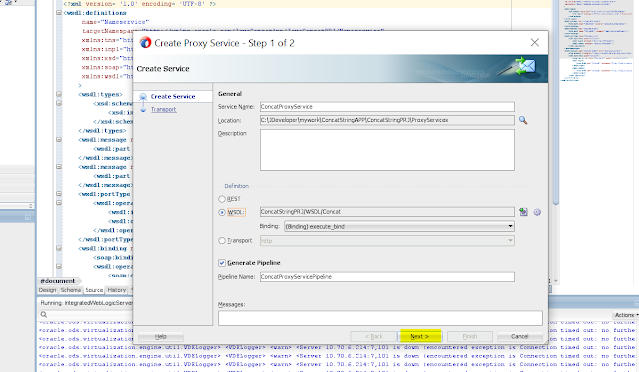639x372 pixels.
Task: Click the Service Name input field
Action: [x=387, y=107]
